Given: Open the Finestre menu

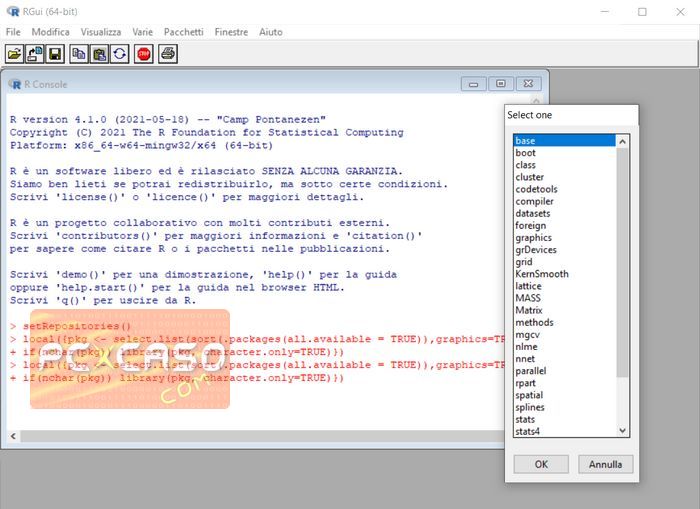Looking at the screenshot, I should 231,32.
